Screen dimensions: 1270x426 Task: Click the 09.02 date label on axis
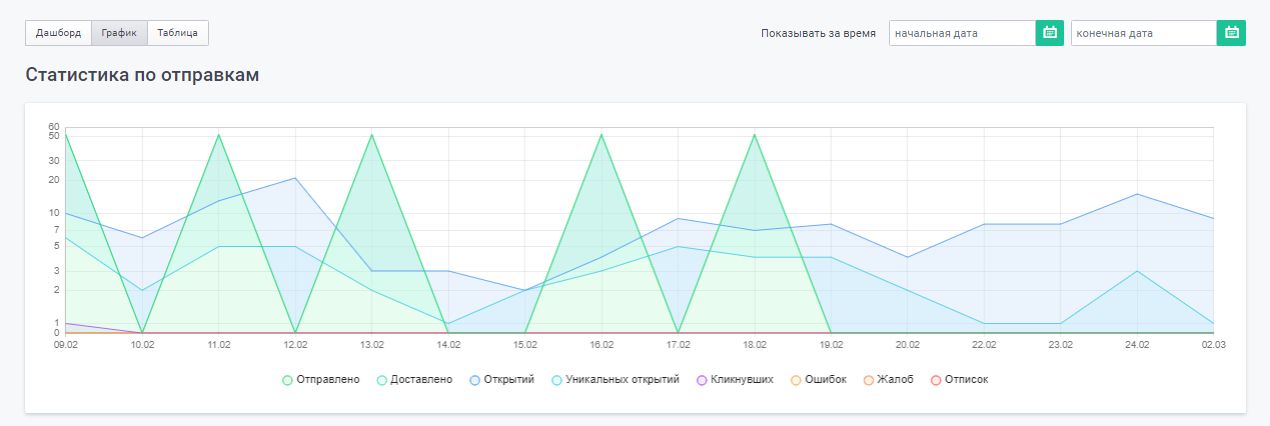(66, 344)
